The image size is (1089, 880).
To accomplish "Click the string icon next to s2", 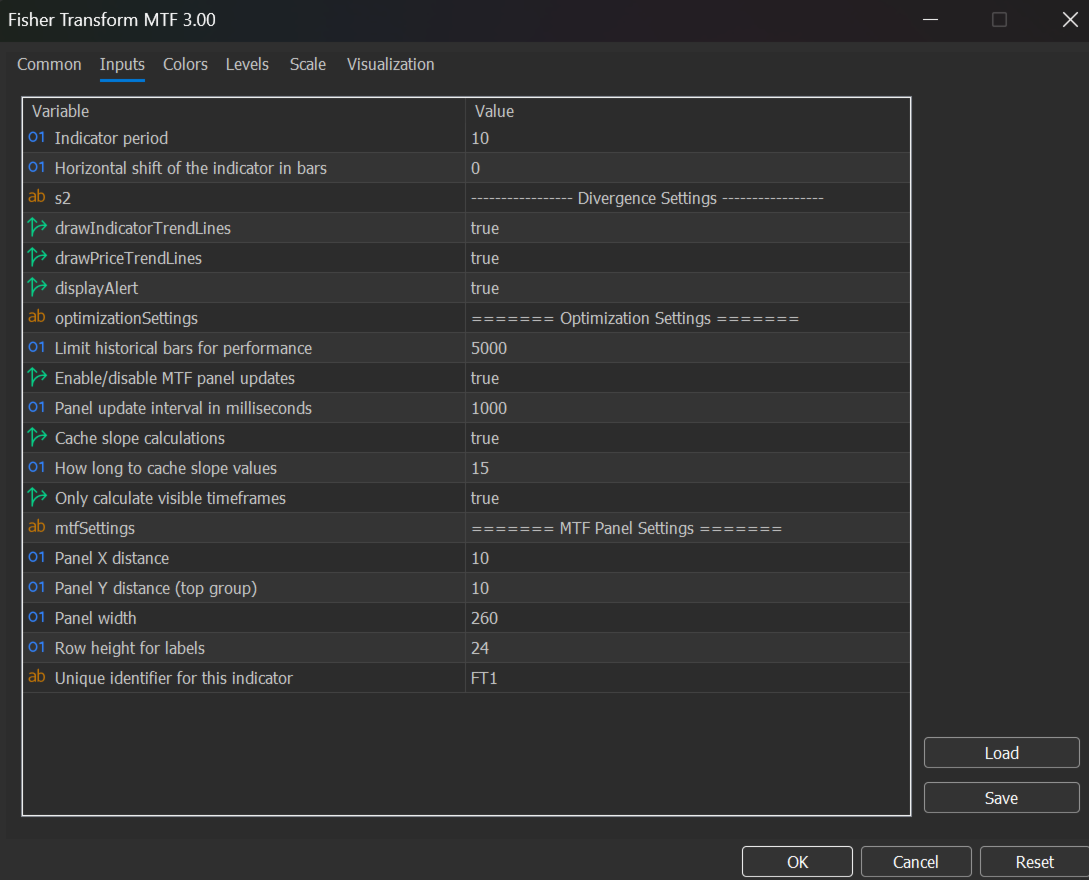I will [37, 197].
